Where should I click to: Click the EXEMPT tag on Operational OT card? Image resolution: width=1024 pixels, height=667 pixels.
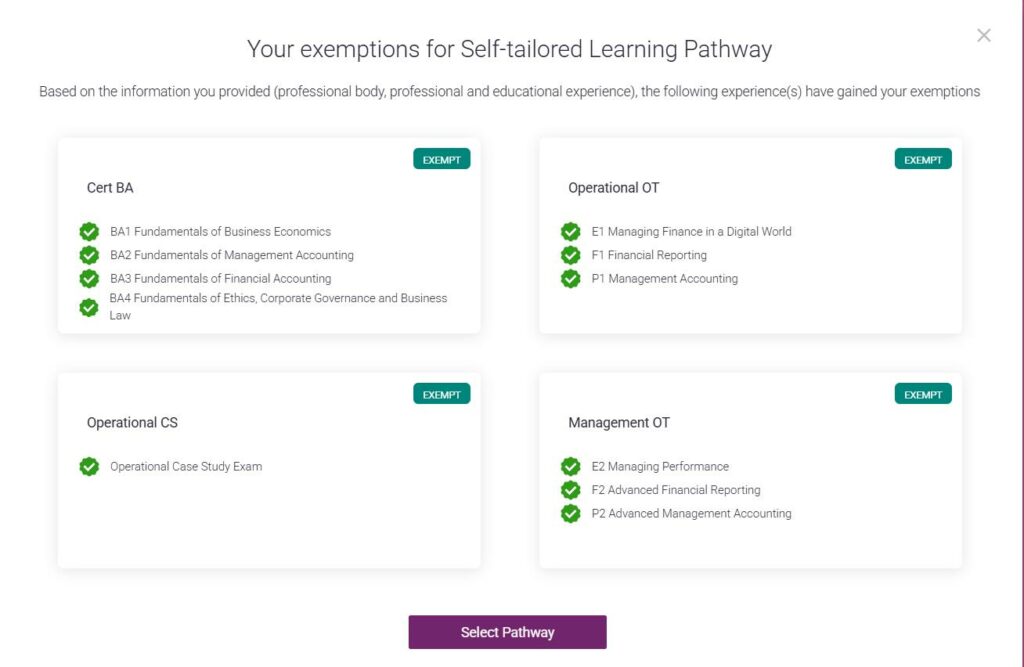point(923,159)
